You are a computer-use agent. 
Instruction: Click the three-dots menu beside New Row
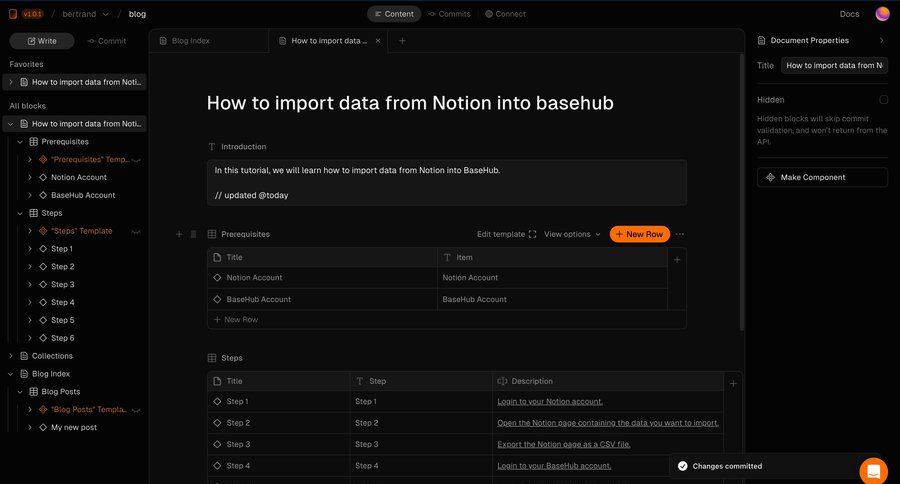[680, 234]
